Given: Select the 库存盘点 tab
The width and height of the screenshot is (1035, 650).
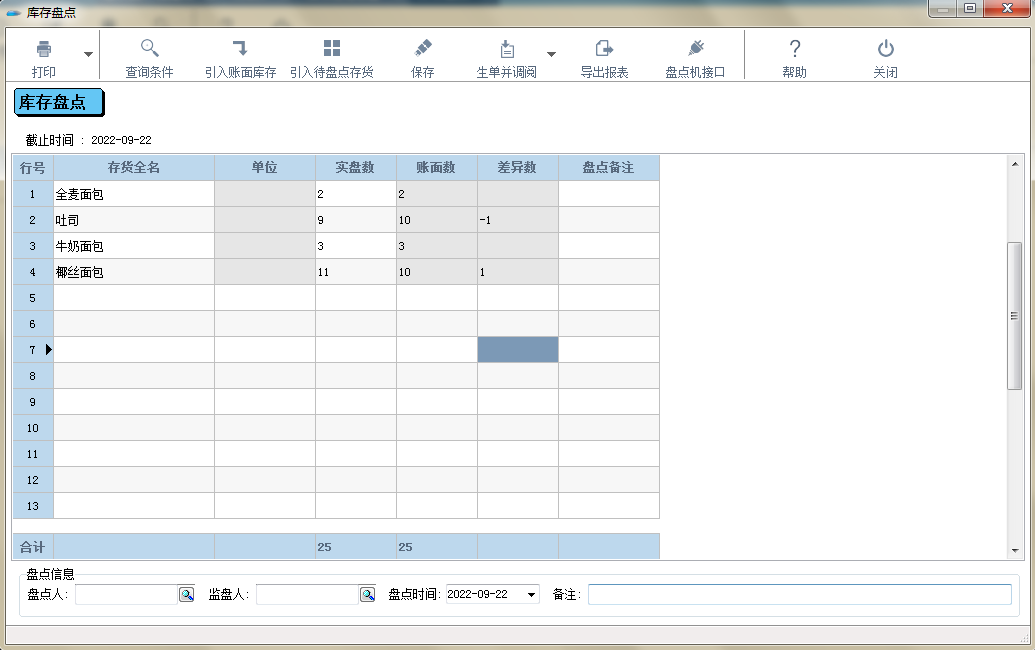Looking at the screenshot, I should [x=58, y=102].
